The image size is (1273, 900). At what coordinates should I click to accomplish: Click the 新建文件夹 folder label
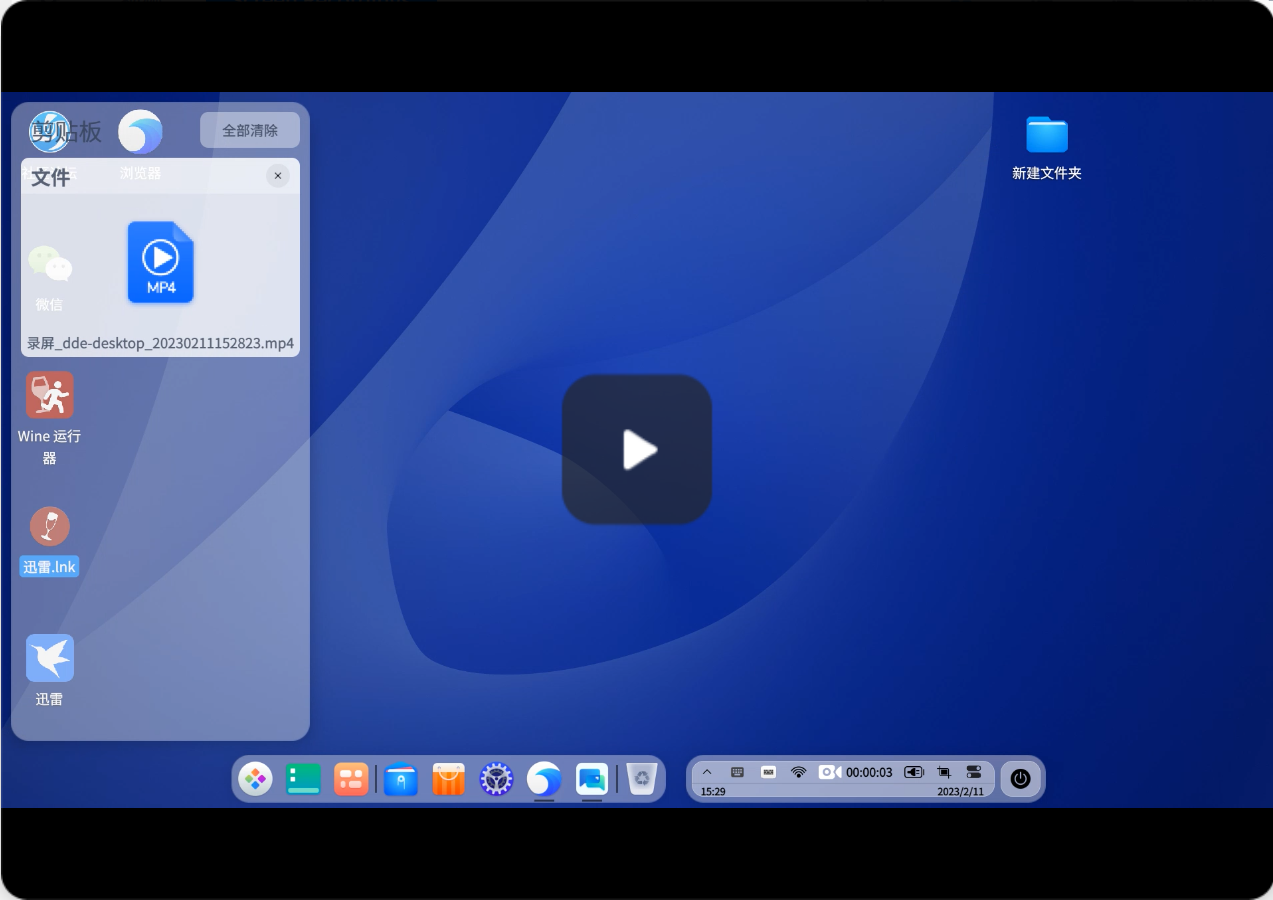pyautogui.click(x=1047, y=173)
